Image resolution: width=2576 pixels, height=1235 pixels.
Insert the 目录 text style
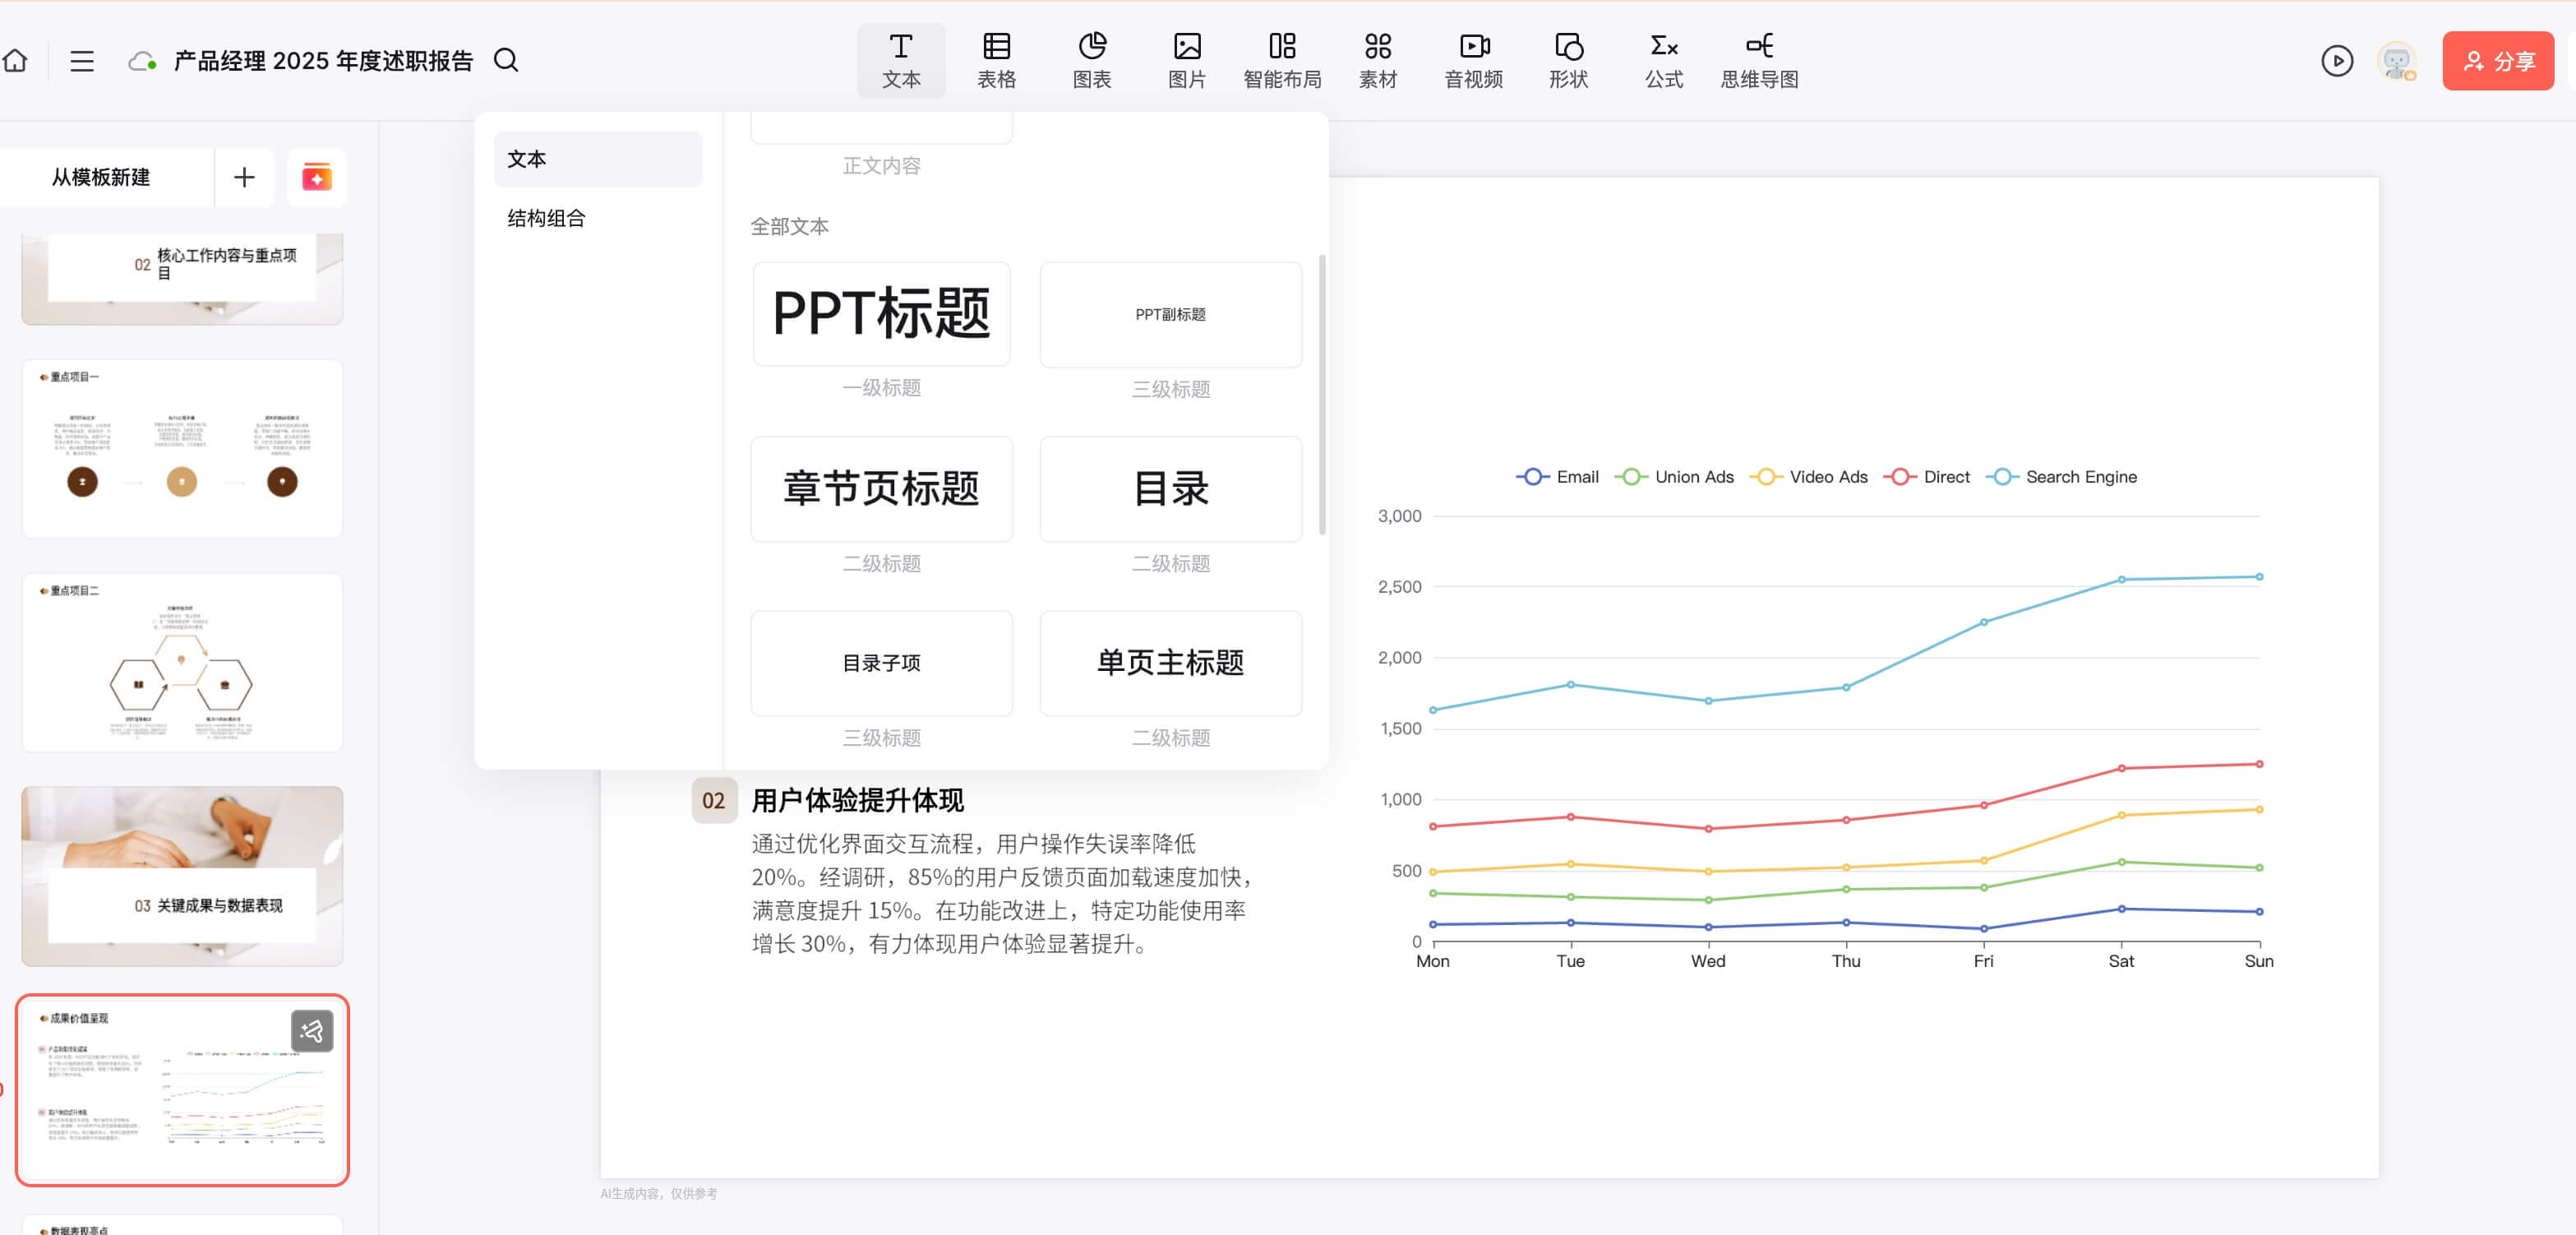1170,489
